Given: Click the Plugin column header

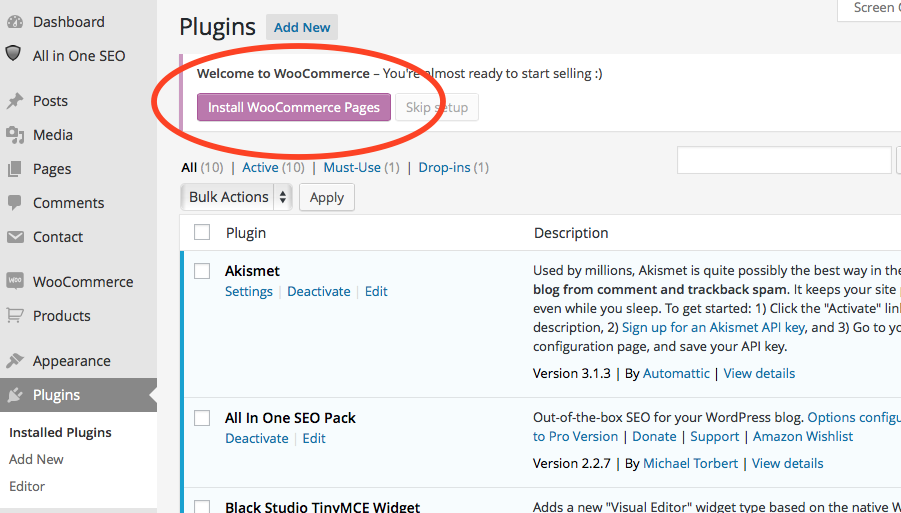Looking at the screenshot, I should (246, 233).
